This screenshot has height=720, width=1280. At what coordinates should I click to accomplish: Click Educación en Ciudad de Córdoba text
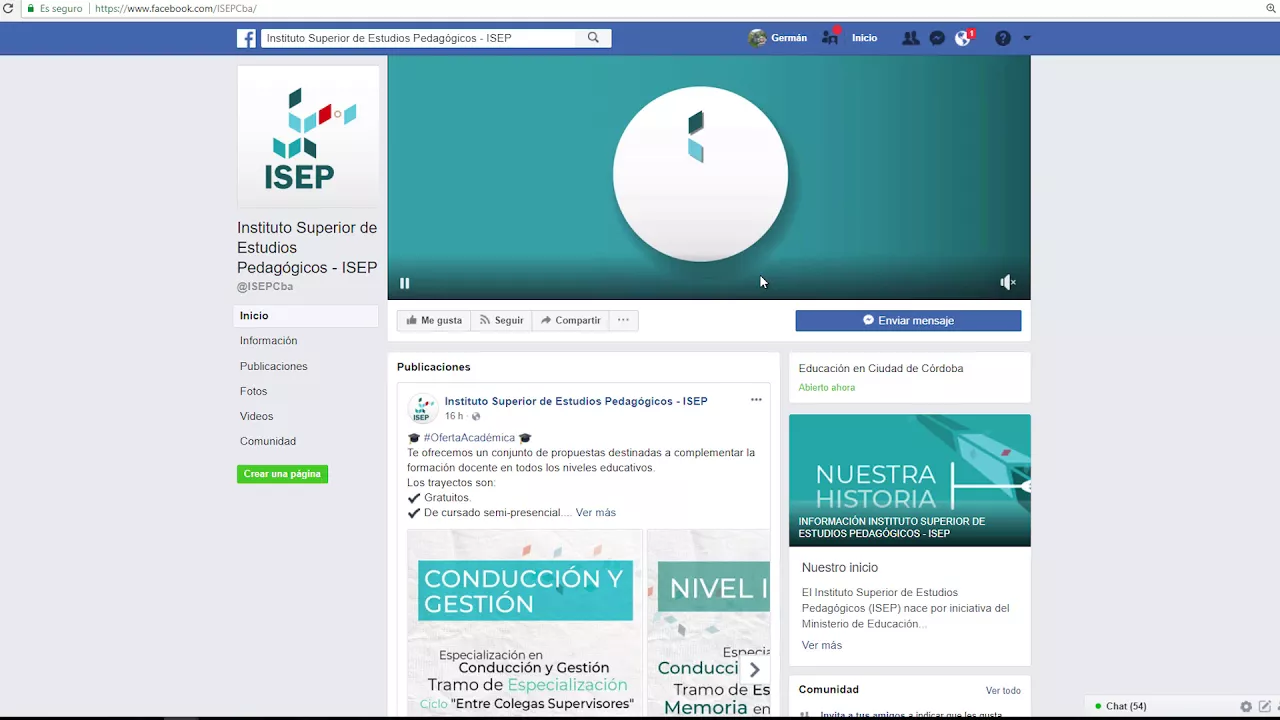(x=881, y=368)
